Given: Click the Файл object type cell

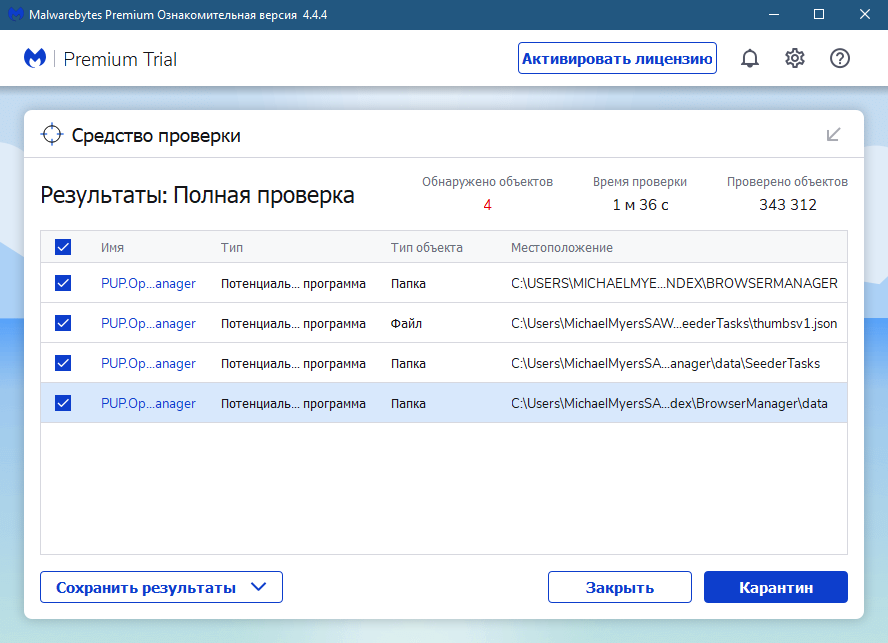Looking at the screenshot, I should 406,323.
